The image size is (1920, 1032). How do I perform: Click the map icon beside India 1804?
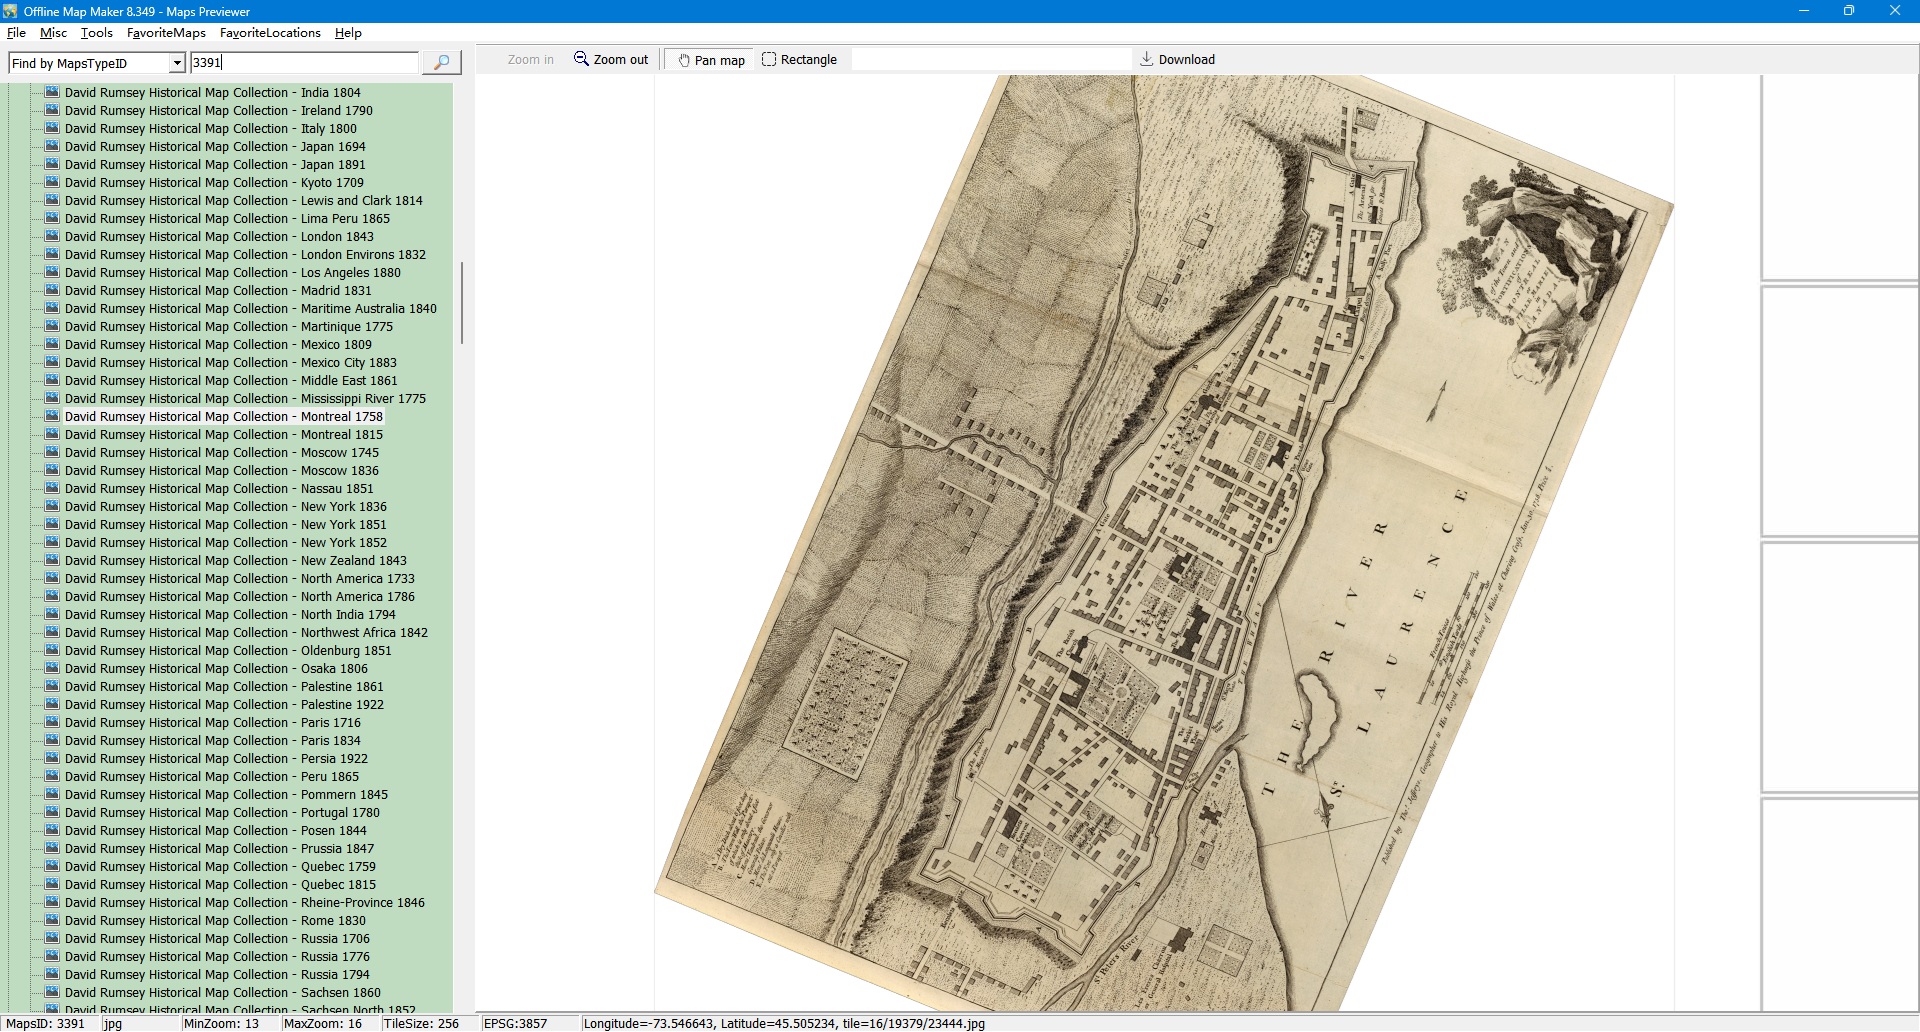pos(53,92)
